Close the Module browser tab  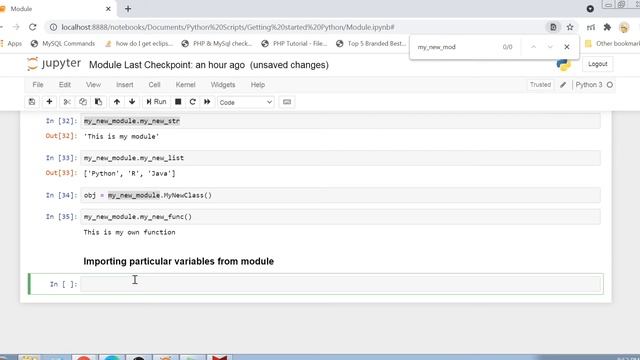[x=108, y=9]
